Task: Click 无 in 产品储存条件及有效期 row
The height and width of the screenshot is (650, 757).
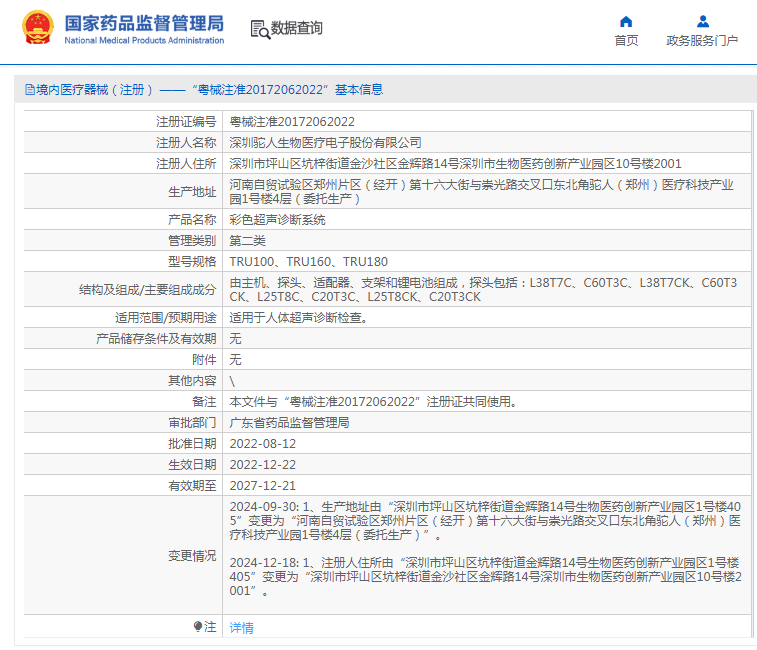Action: pos(235,339)
